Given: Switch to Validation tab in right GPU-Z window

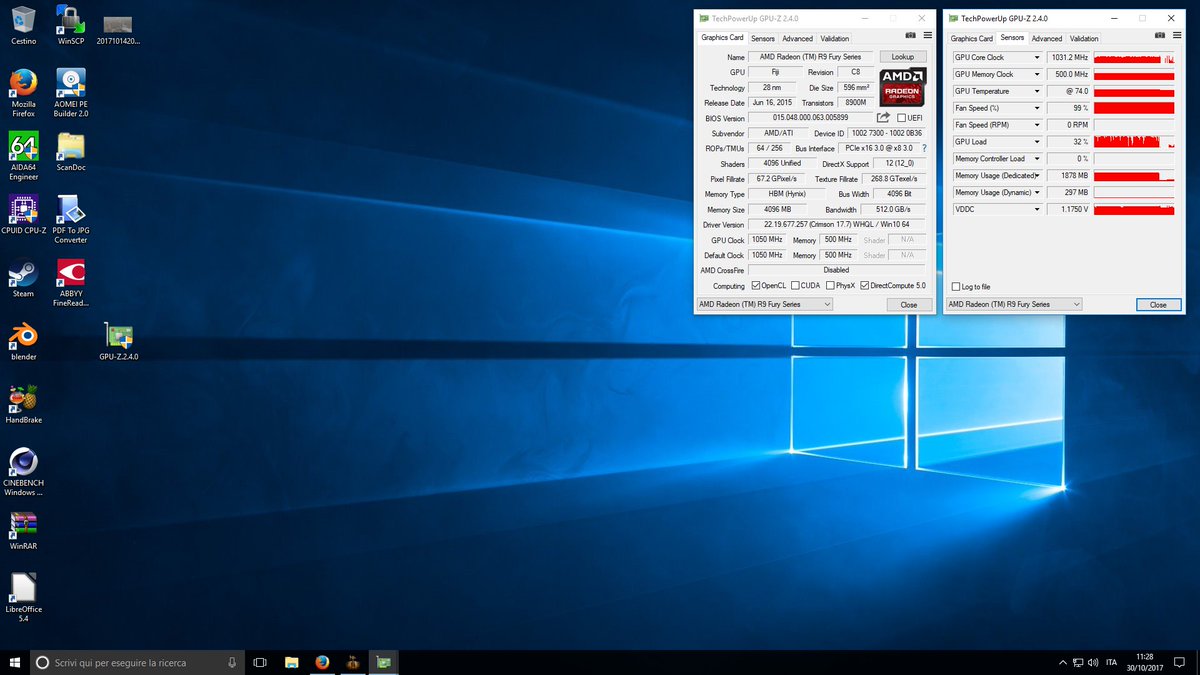Looking at the screenshot, I should (x=1084, y=39).
